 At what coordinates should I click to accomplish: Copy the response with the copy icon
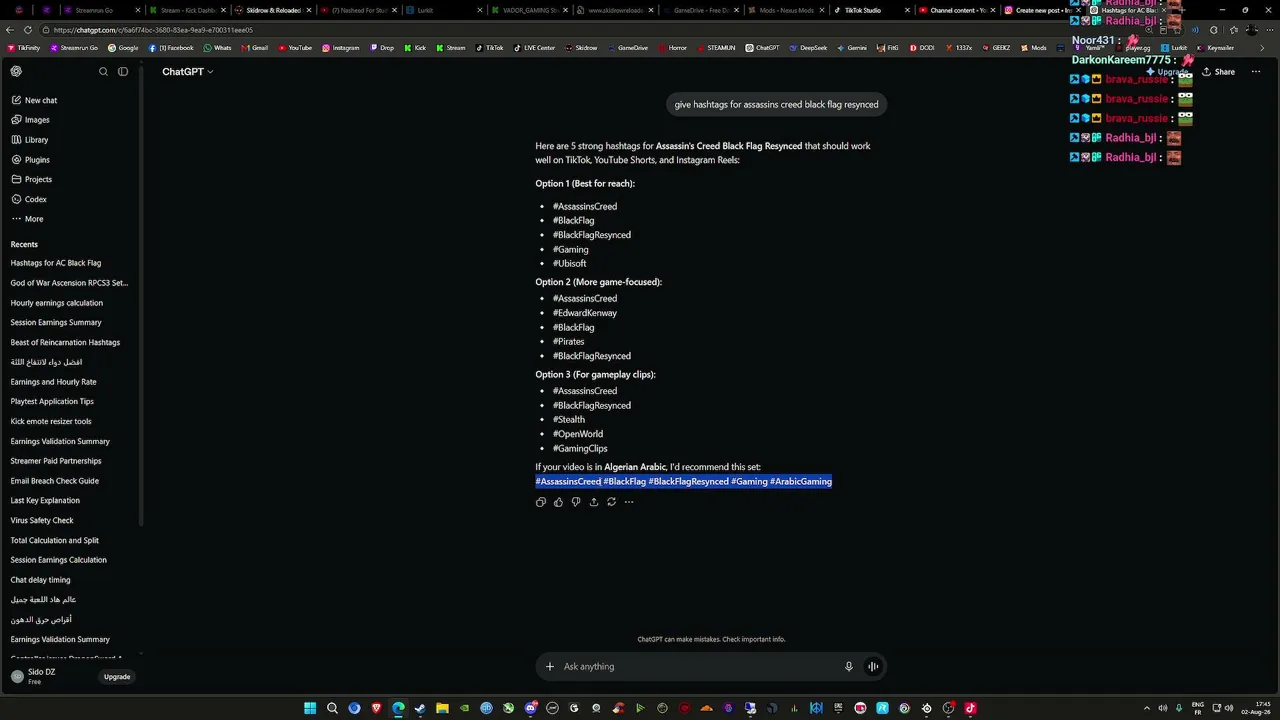pos(541,502)
